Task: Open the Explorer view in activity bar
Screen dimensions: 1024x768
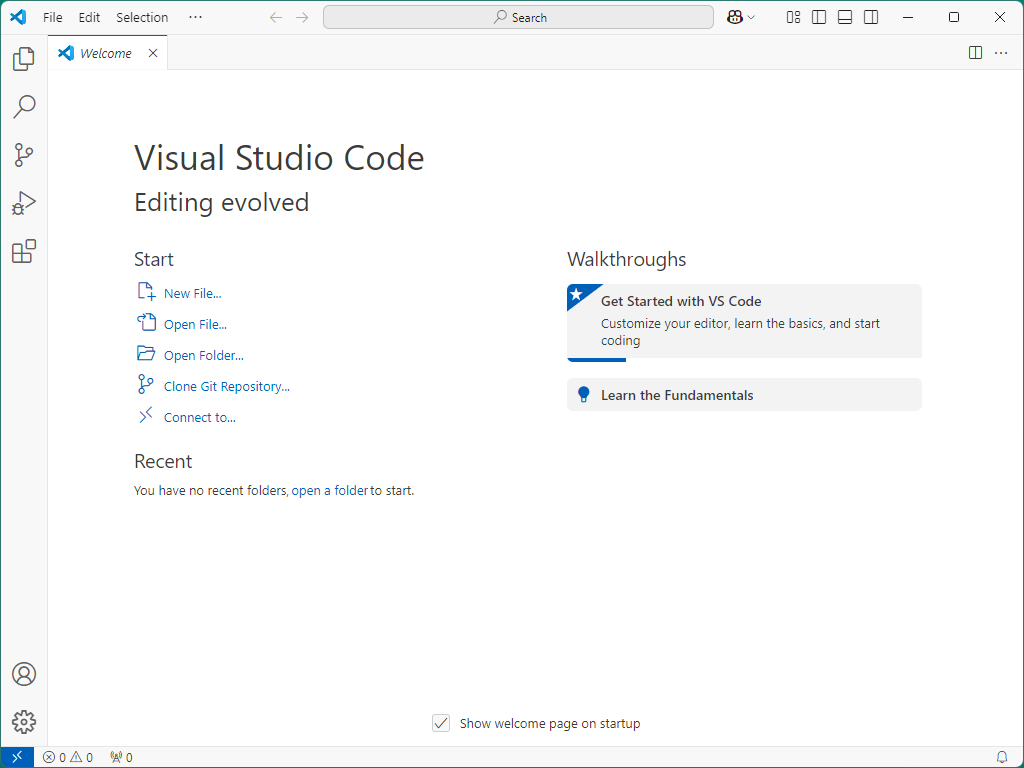Action: 24,59
